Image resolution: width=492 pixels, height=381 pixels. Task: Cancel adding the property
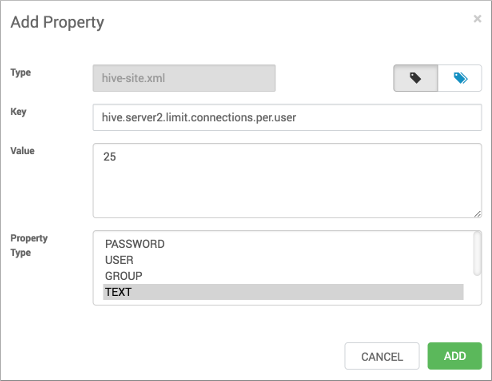382,356
